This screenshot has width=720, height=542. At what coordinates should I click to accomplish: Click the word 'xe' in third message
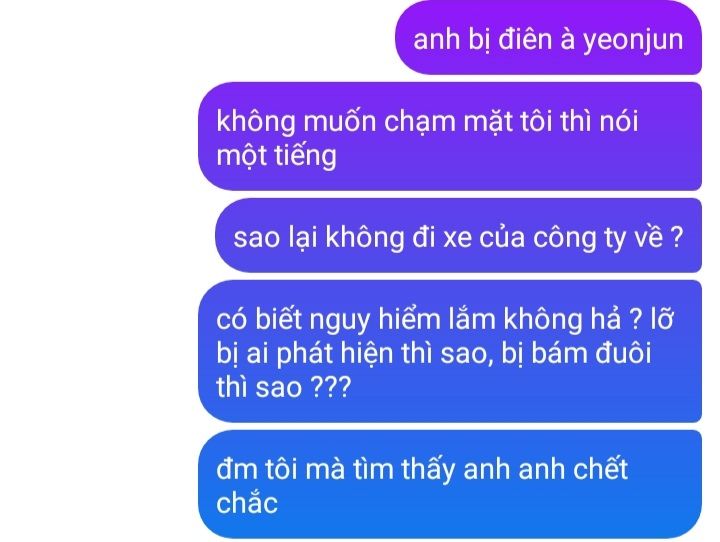click(x=457, y=239)
